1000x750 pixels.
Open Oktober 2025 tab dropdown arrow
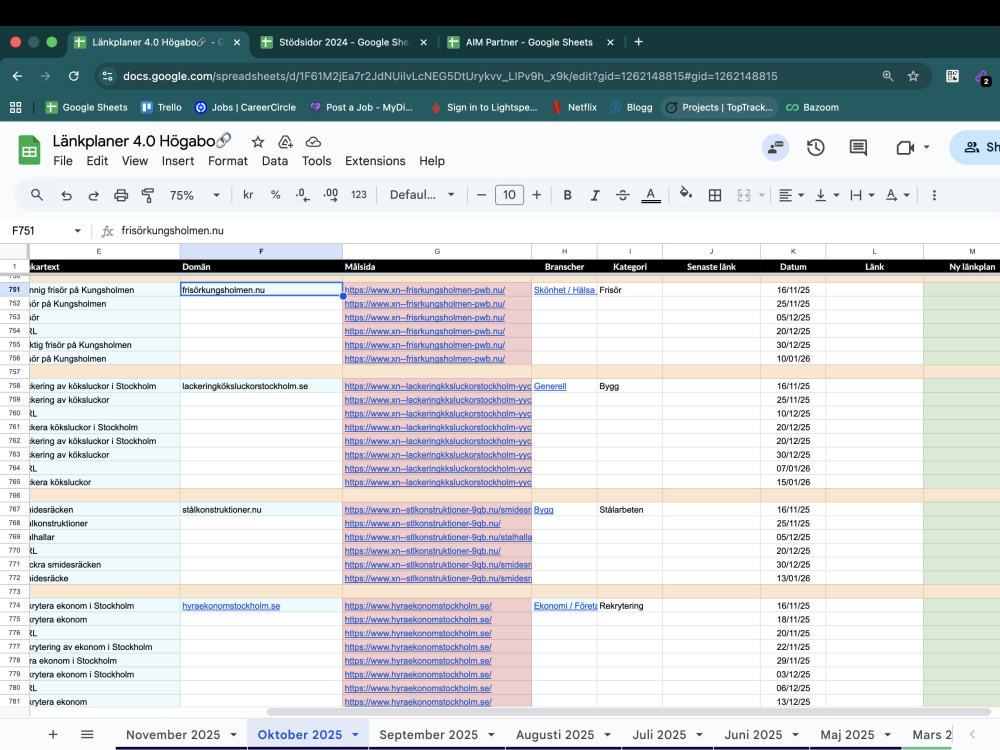355,735
